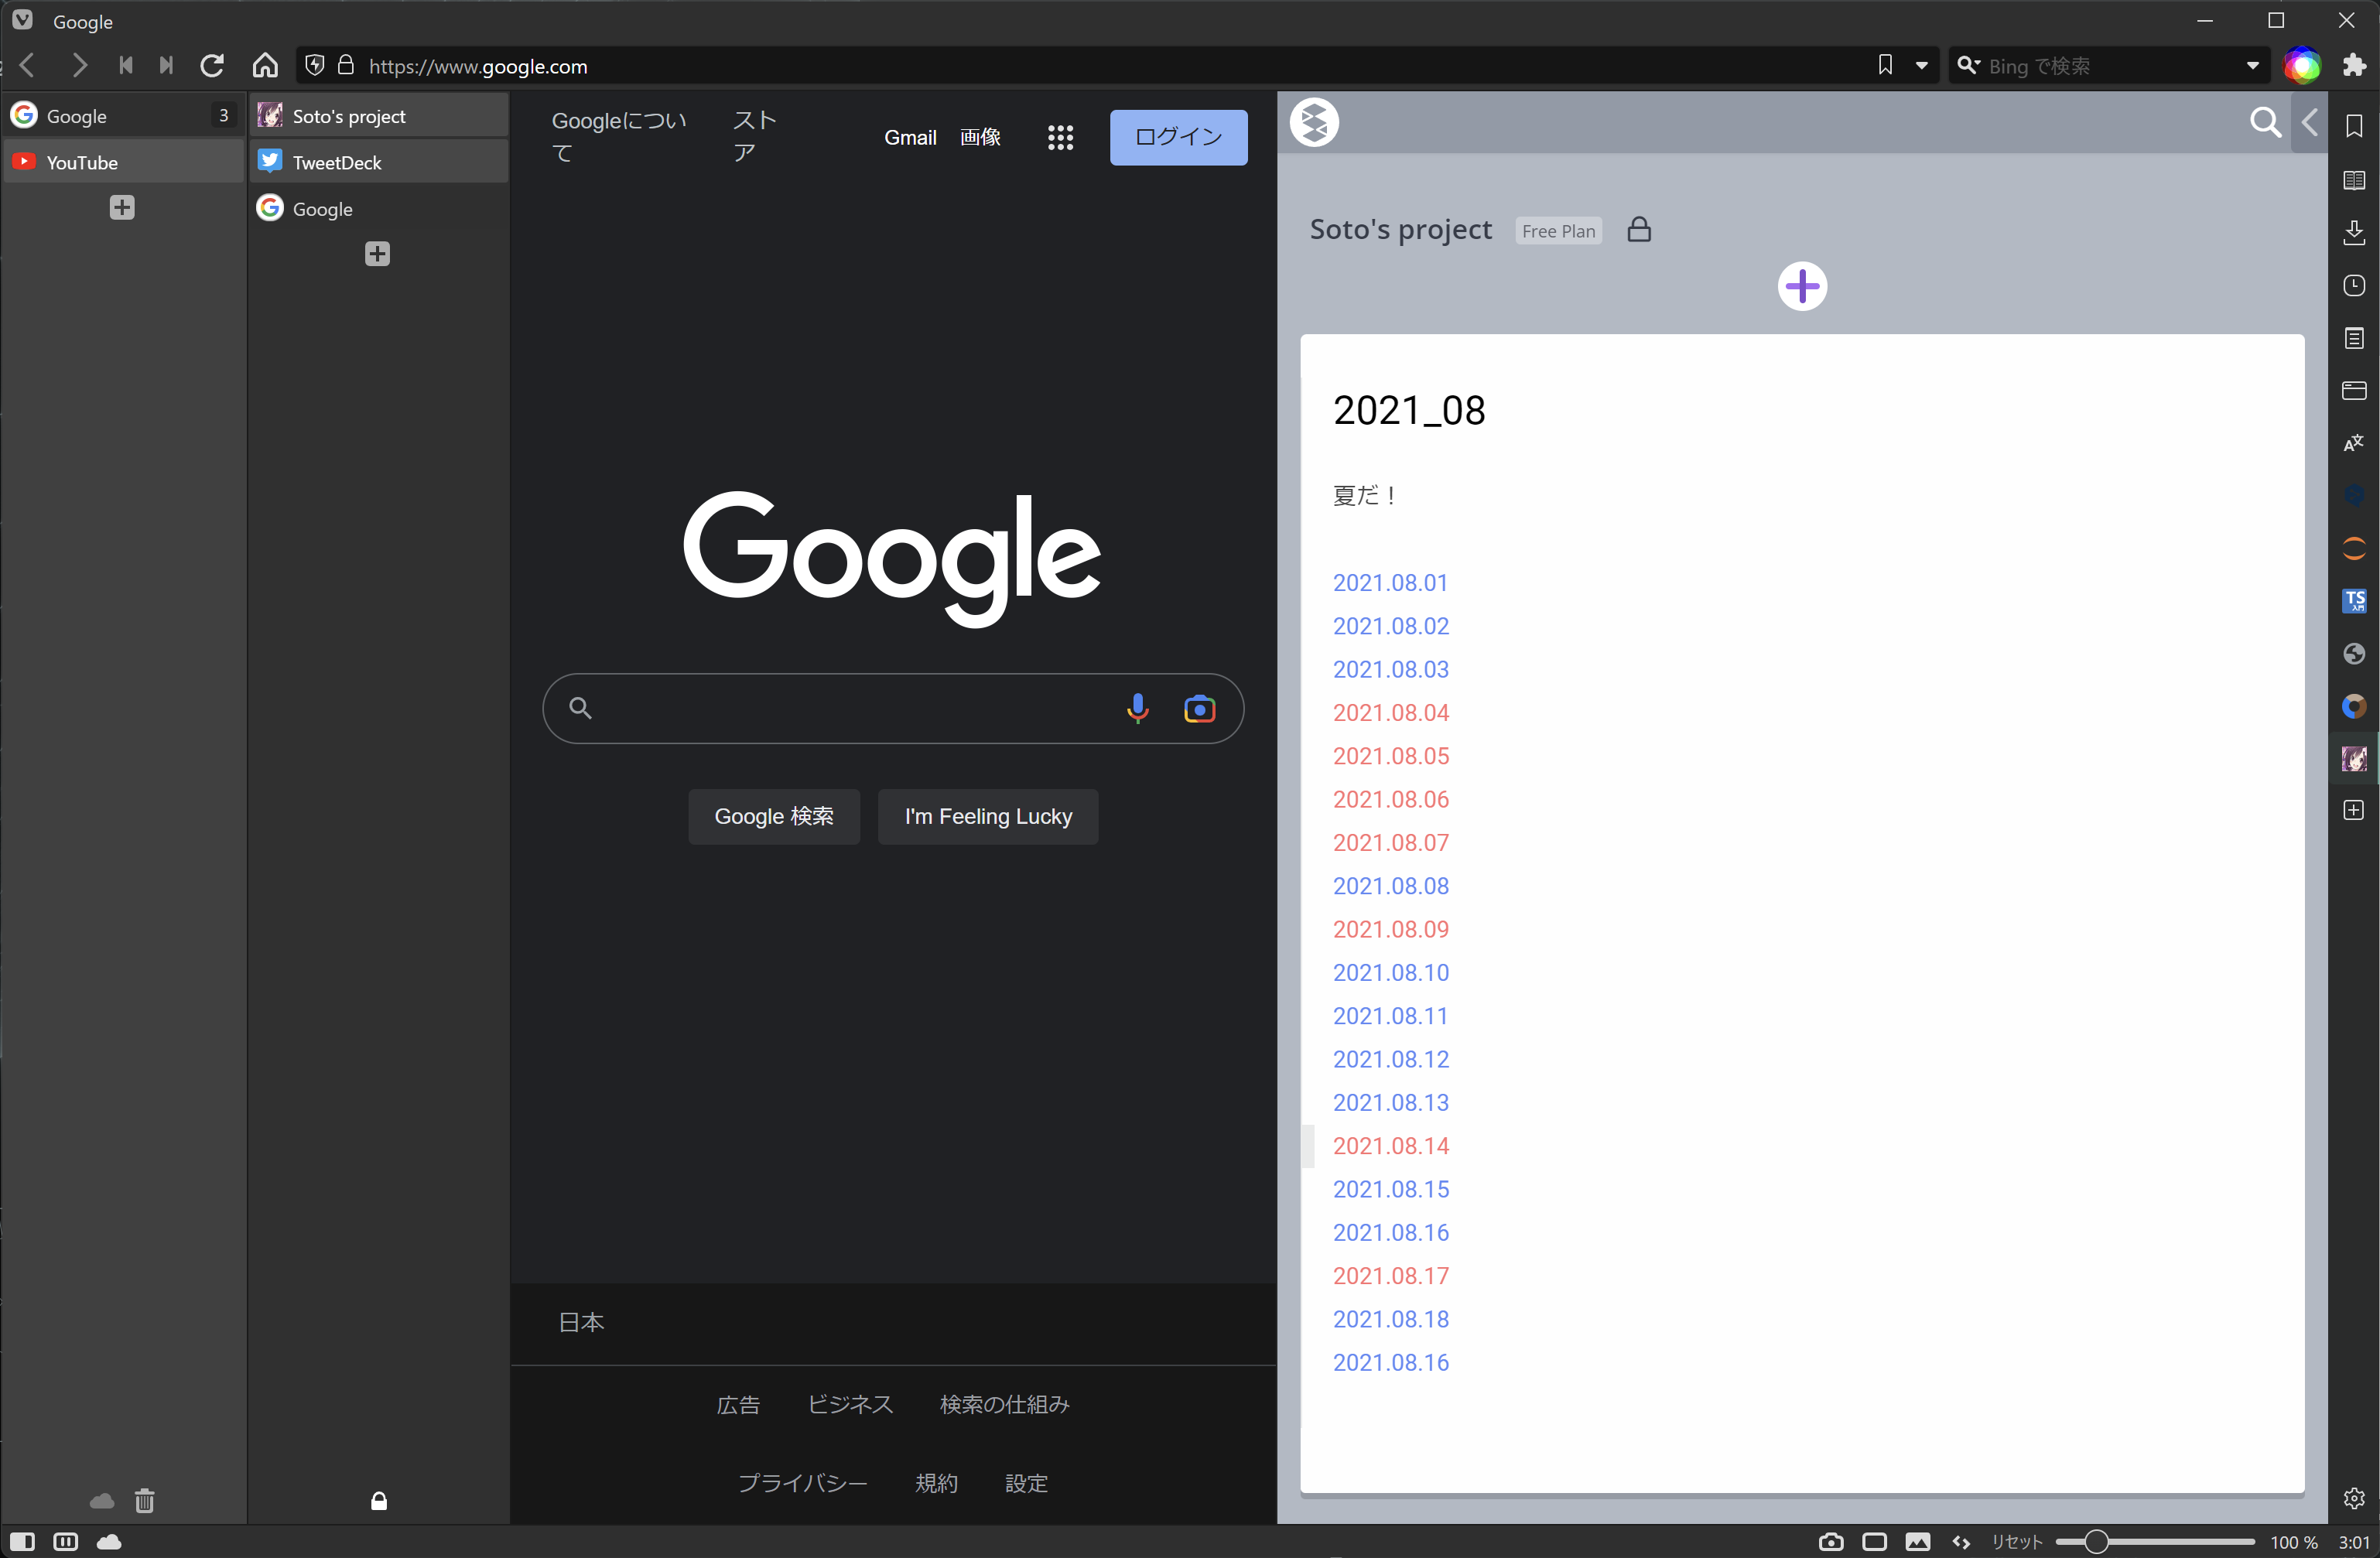Open the 2021.08.10 page link
2380x1558 pixels.
click(1390, 972)
